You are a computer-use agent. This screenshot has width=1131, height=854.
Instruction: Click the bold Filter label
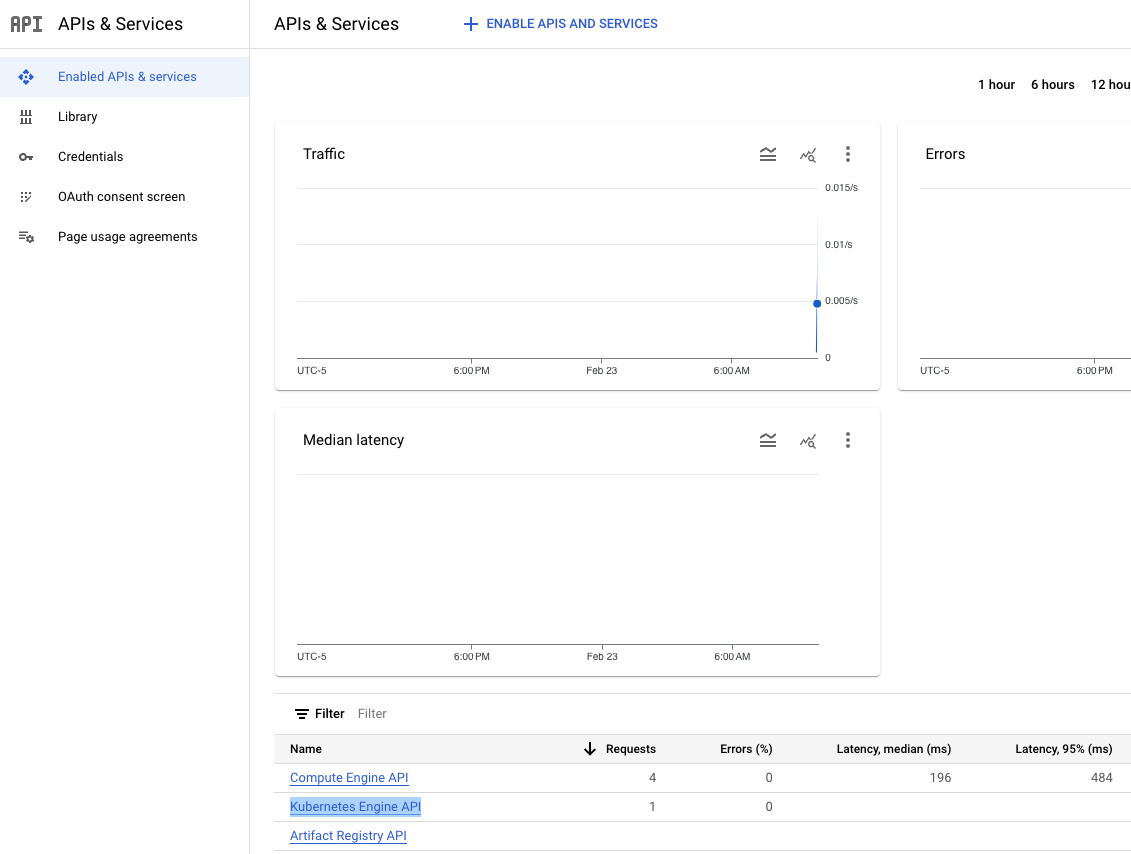[x=330, y=714]
